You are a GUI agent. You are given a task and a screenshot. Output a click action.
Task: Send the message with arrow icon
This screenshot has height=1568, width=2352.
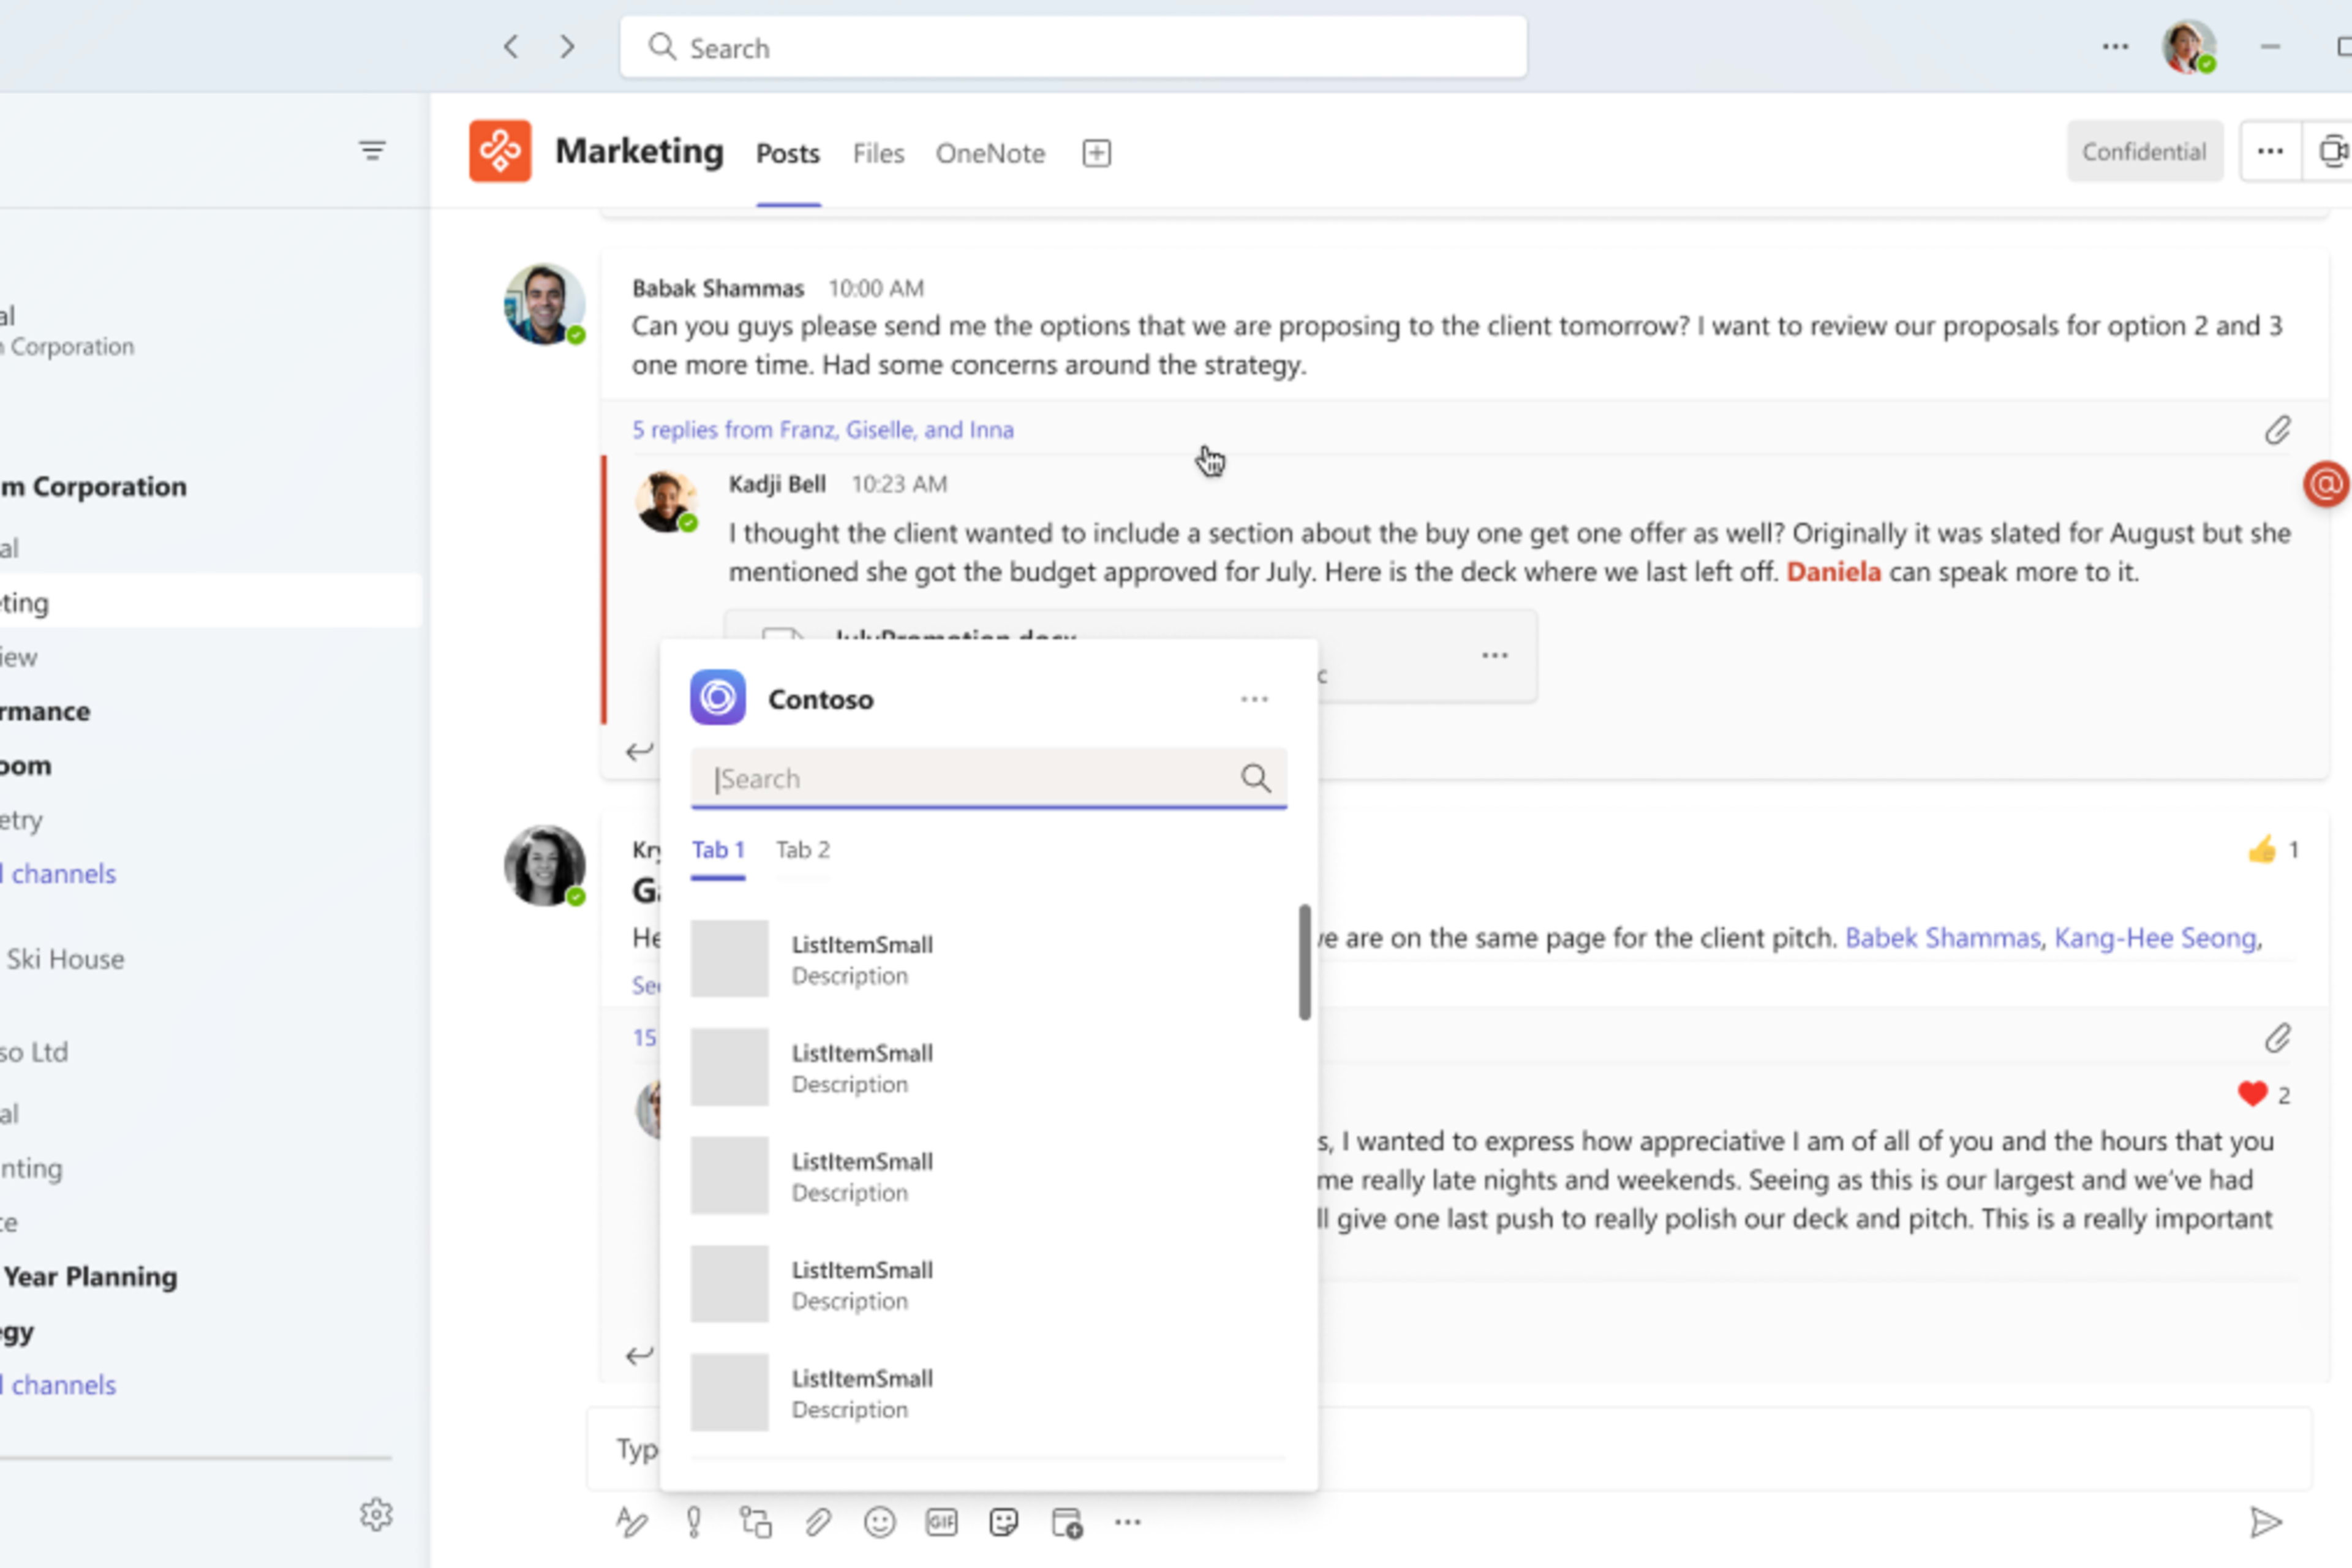2266,1522
